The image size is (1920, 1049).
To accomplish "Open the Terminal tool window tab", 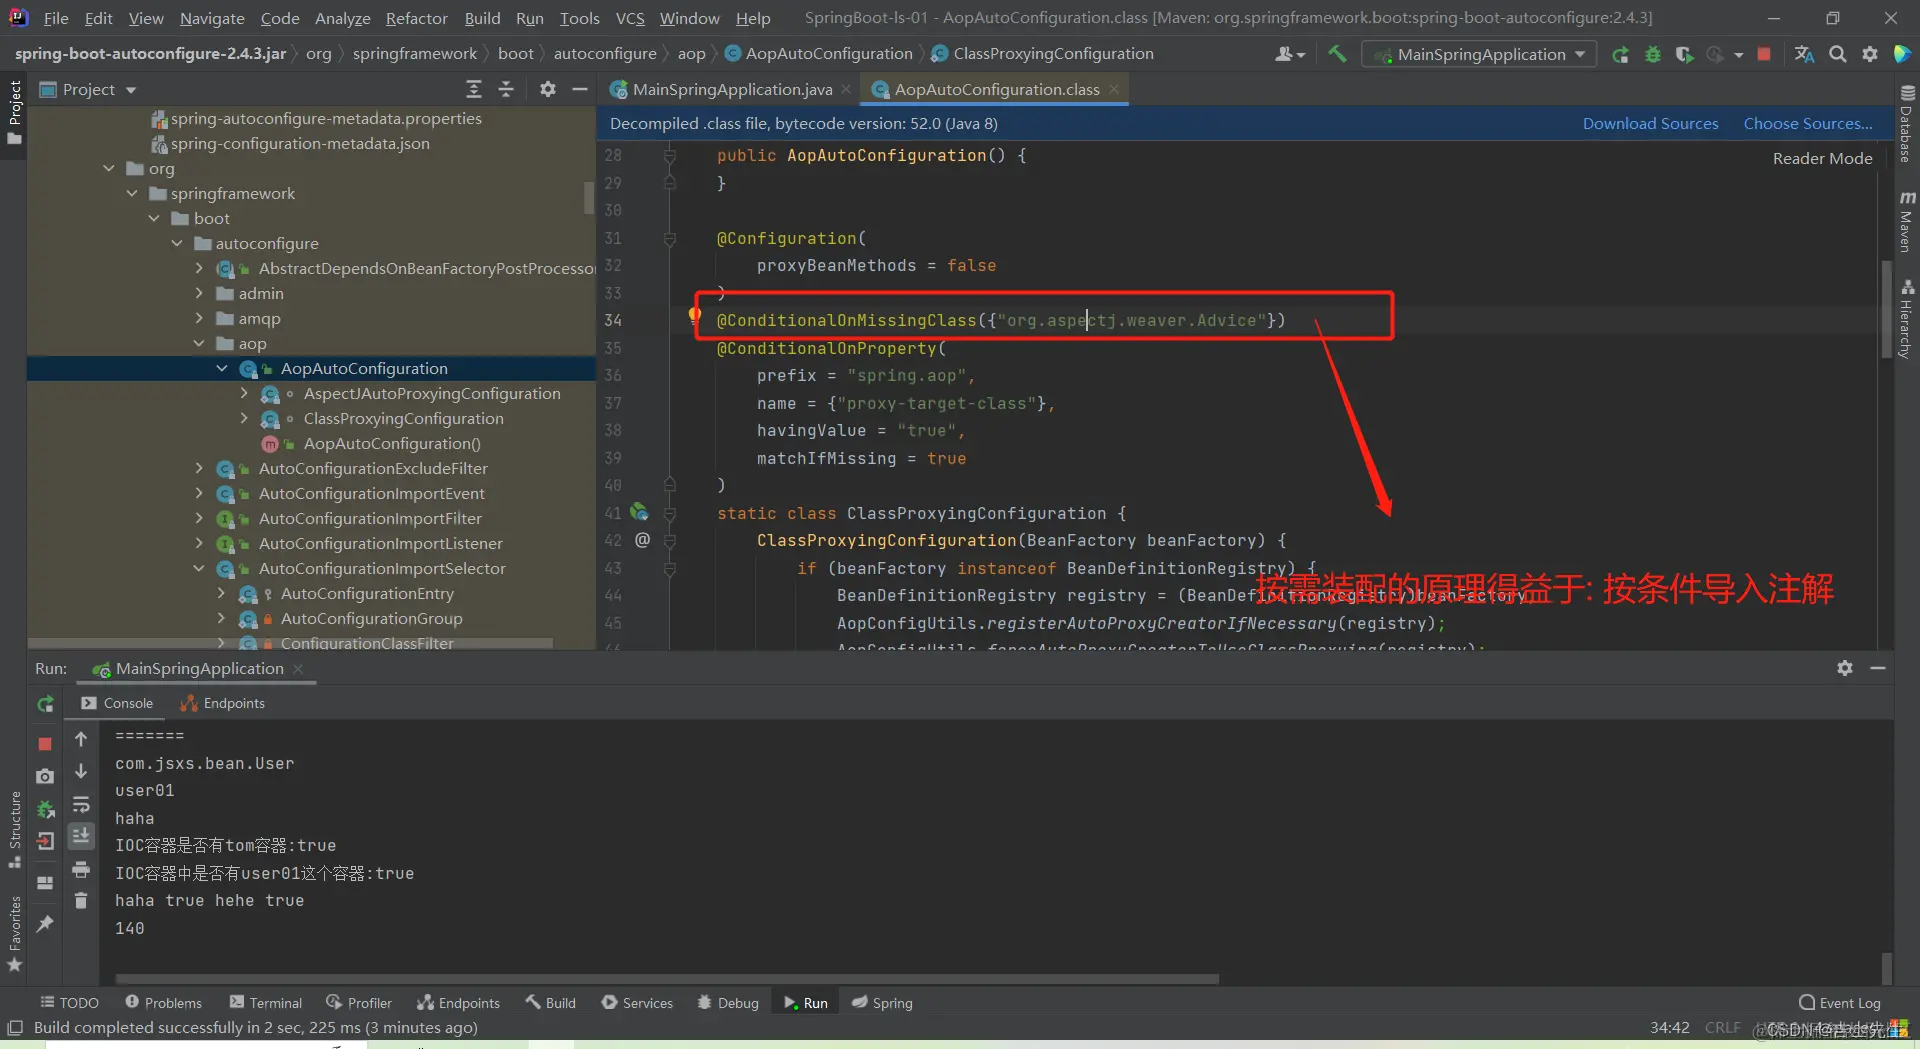I will click(265, 1002).
